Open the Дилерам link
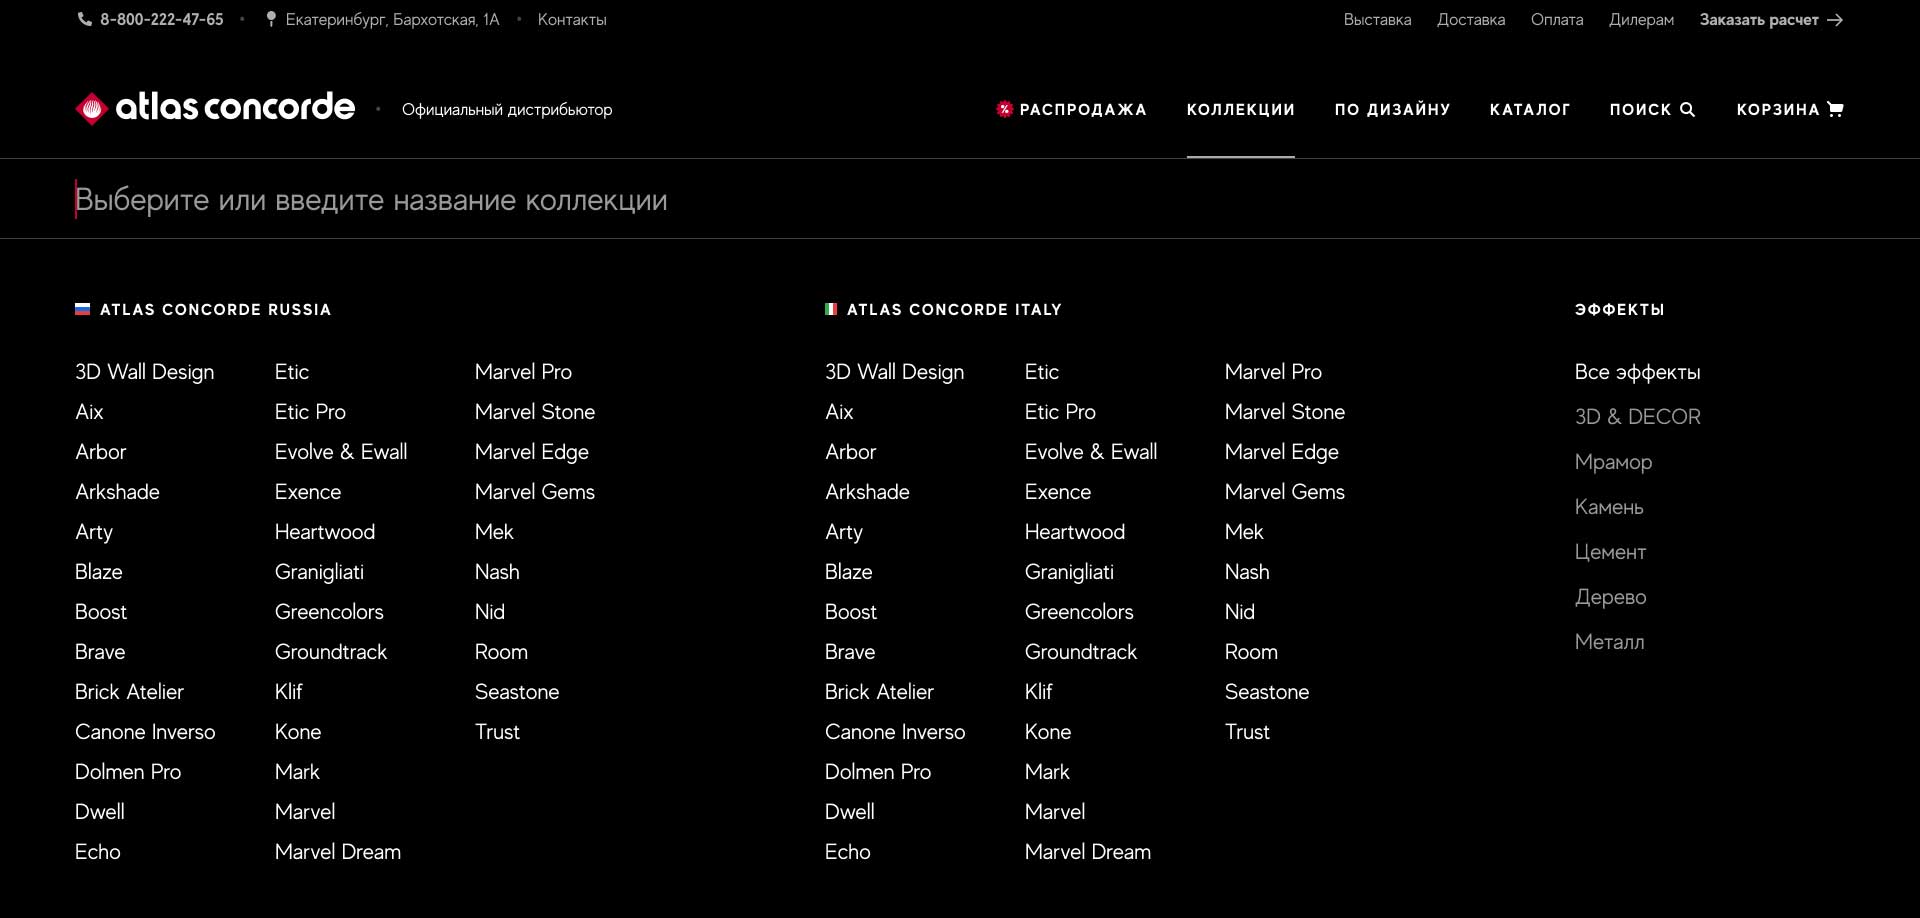Screen dimensions: 1920x918 pyautogui.click(x=1641, y=20)
